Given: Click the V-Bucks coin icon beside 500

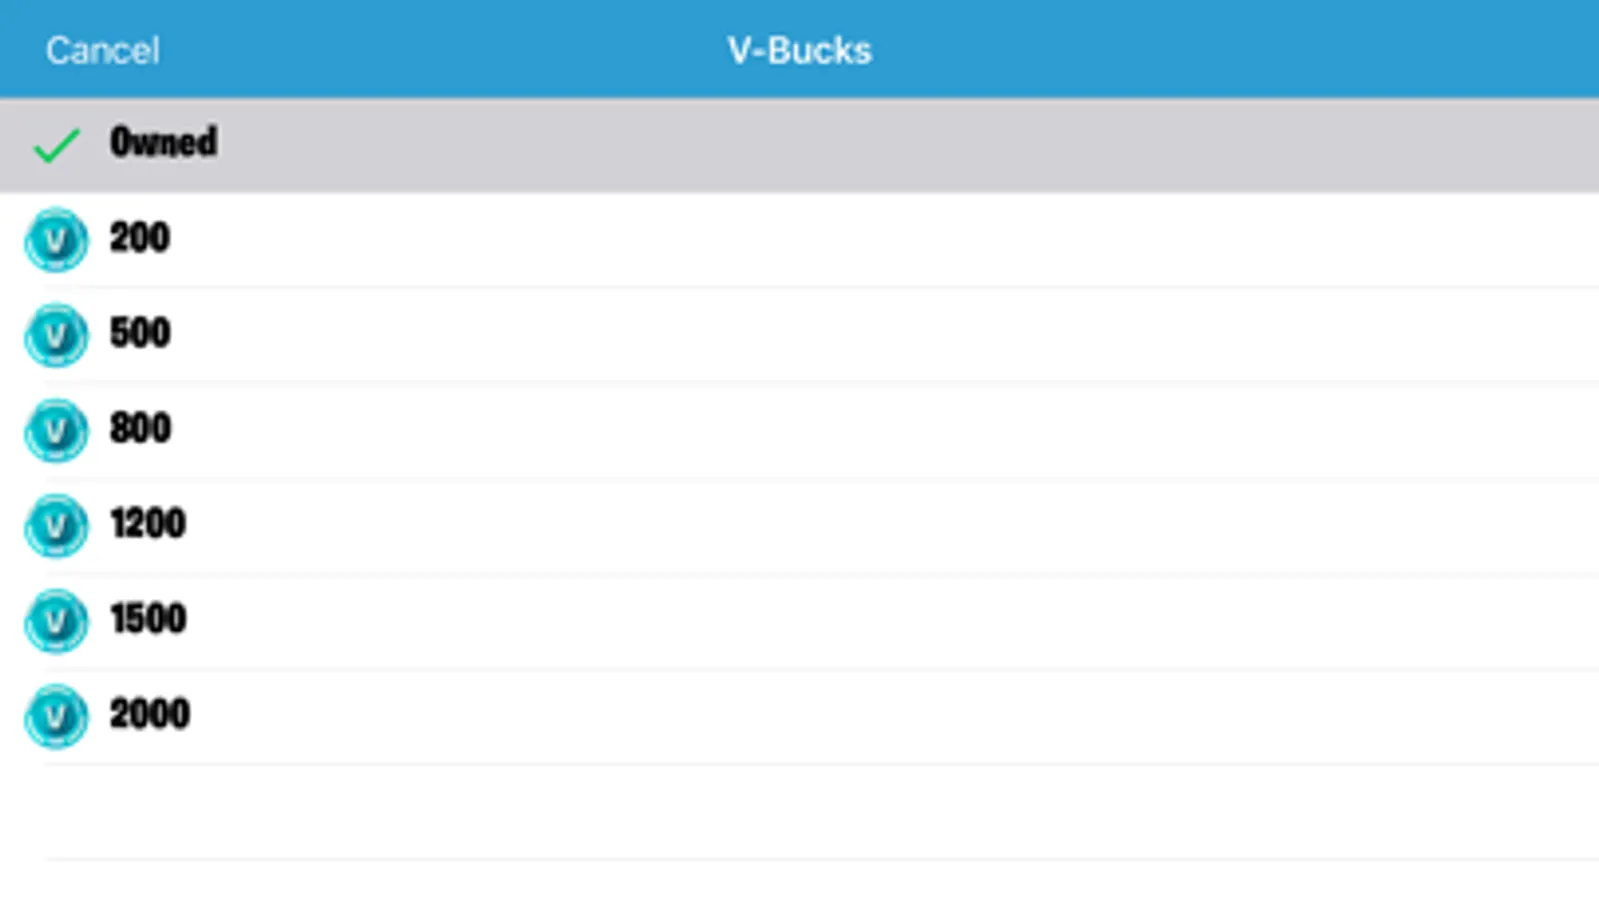Looking at the screenshot, I should [x=56, y=334].
